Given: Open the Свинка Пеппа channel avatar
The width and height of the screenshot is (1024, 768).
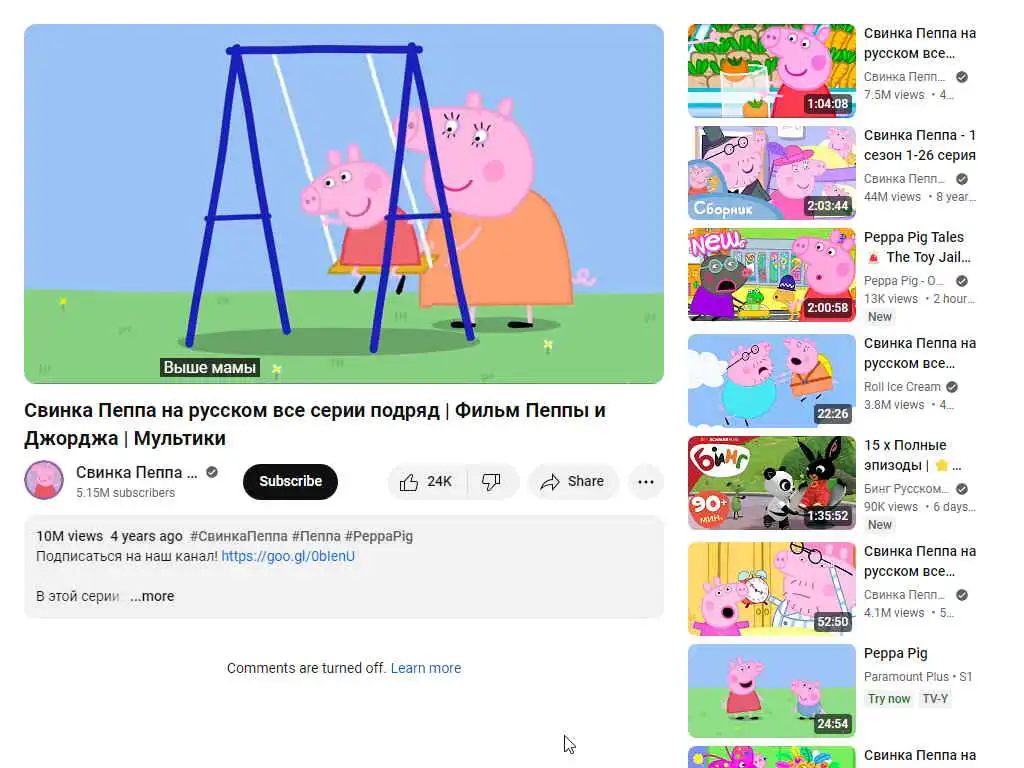Looking at the screenshot, I should pyautogui.click(x=44, y=480).
